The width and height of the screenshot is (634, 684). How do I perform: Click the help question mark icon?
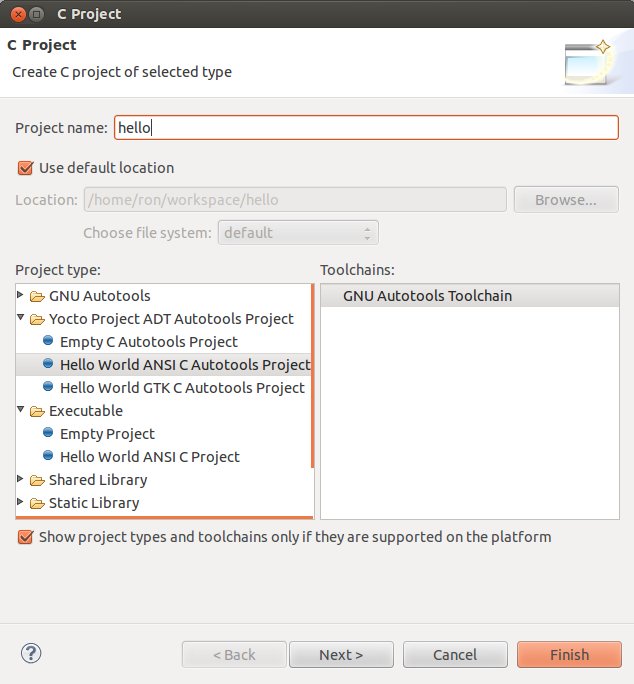(31, 654)
